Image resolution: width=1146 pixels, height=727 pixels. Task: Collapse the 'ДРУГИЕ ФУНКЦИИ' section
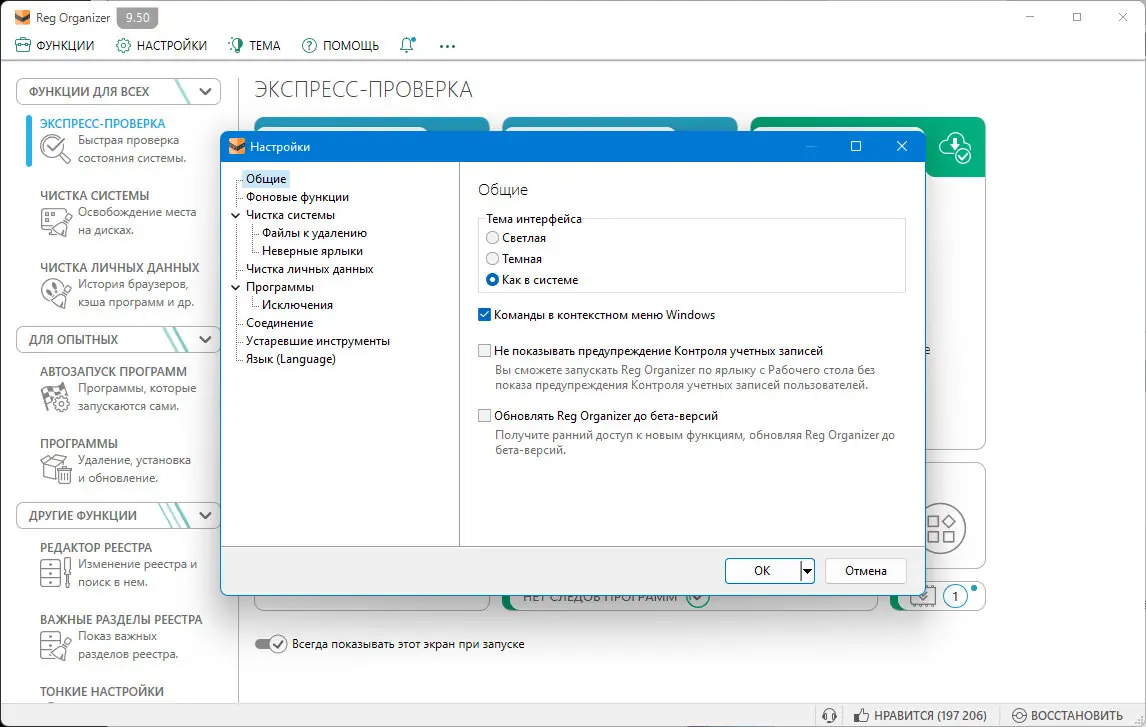(205, 515)
